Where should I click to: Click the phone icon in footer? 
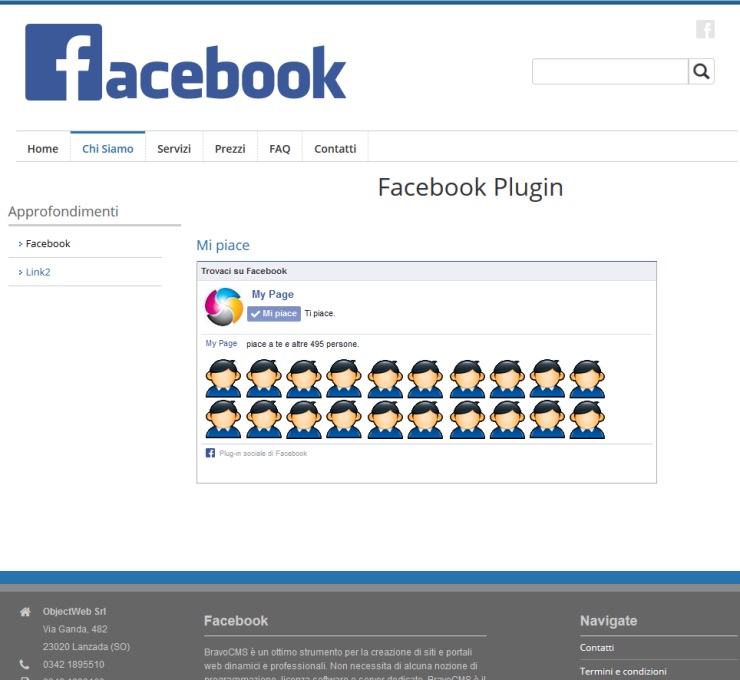coord(25,664)
